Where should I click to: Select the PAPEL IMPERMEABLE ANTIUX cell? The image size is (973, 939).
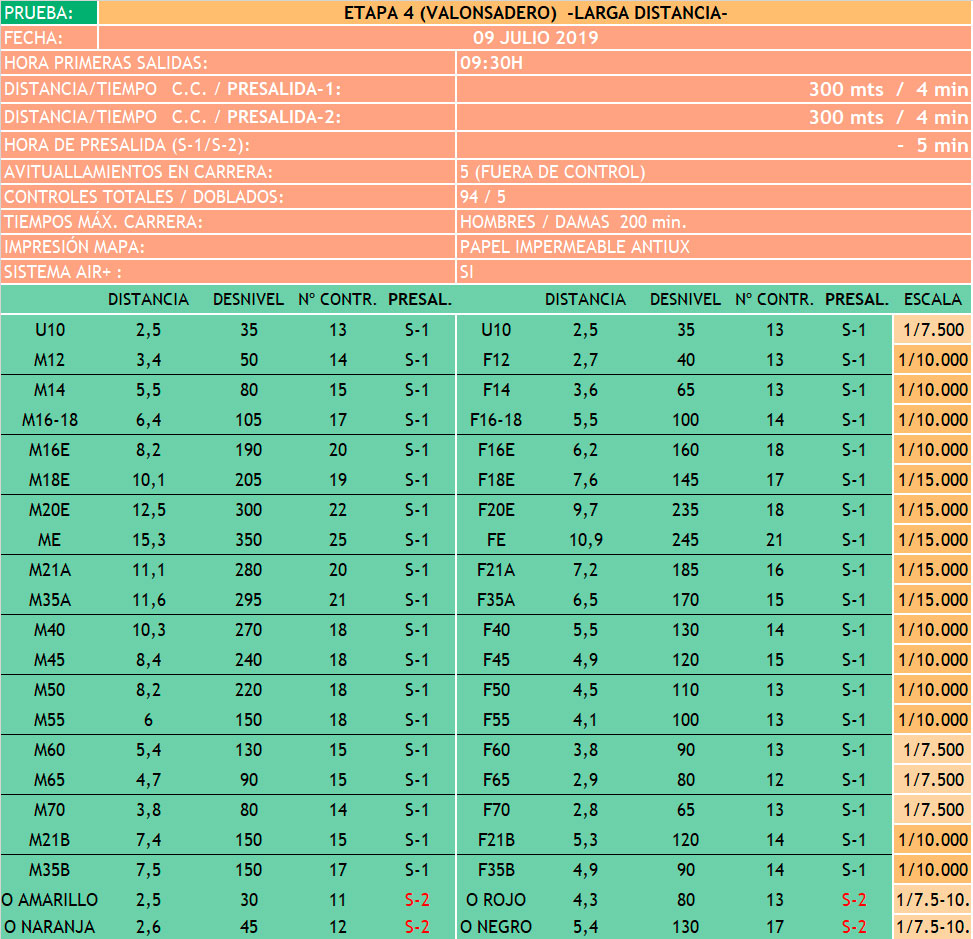point(712,246)
